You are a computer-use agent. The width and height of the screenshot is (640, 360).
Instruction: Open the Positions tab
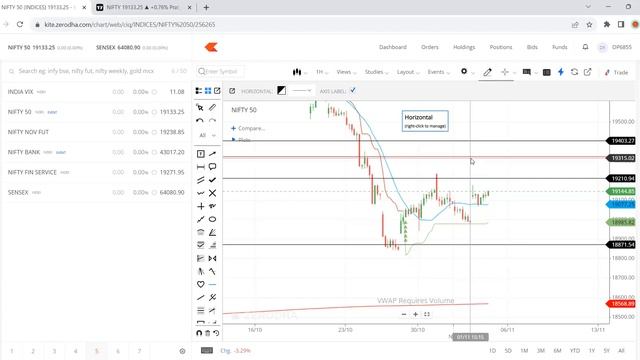501,47
